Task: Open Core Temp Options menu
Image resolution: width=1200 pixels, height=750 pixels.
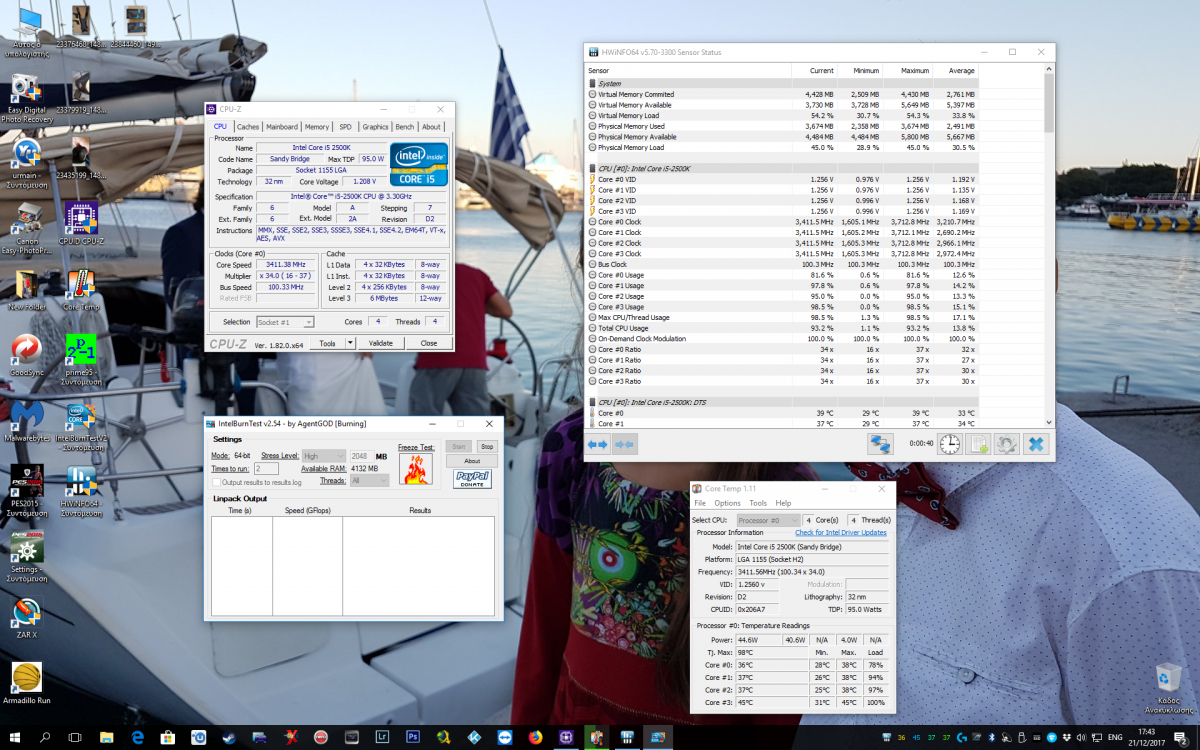Action: tap(727, 503)
